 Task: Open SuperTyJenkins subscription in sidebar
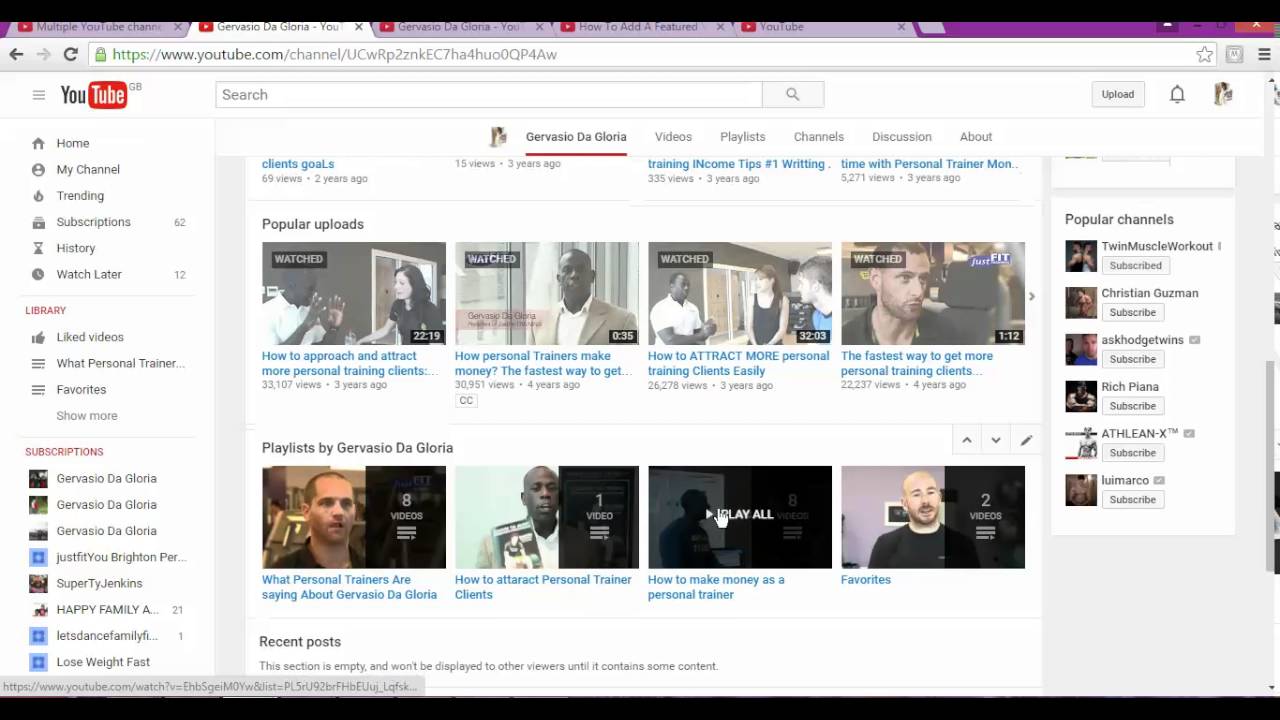point(99,583)
